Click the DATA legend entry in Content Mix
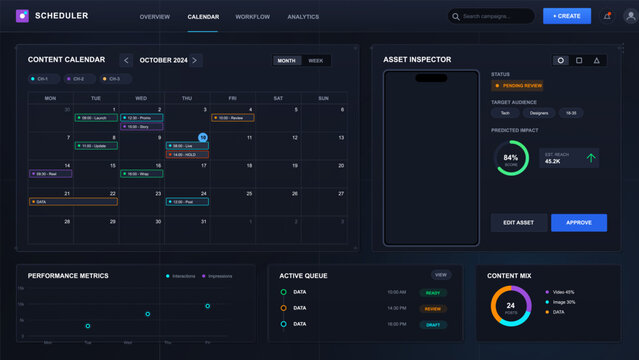This screenshot has height=360, width=639. (x=555, y=312)
